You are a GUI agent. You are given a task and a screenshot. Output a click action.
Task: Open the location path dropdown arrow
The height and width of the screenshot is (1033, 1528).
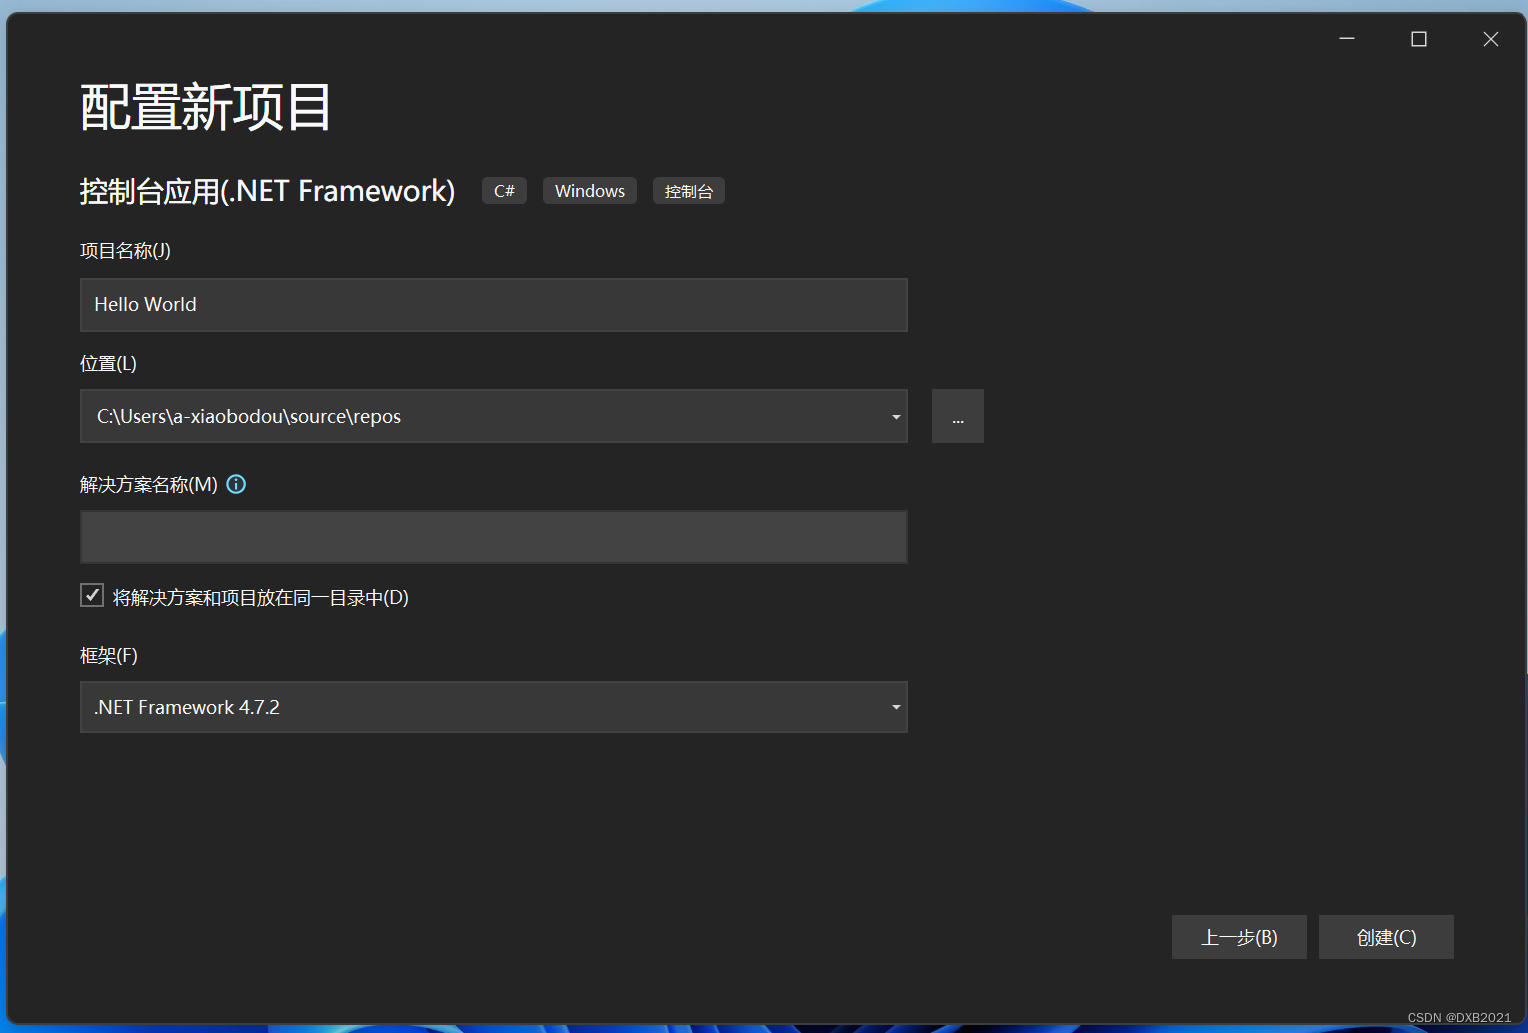click(896, 417)
